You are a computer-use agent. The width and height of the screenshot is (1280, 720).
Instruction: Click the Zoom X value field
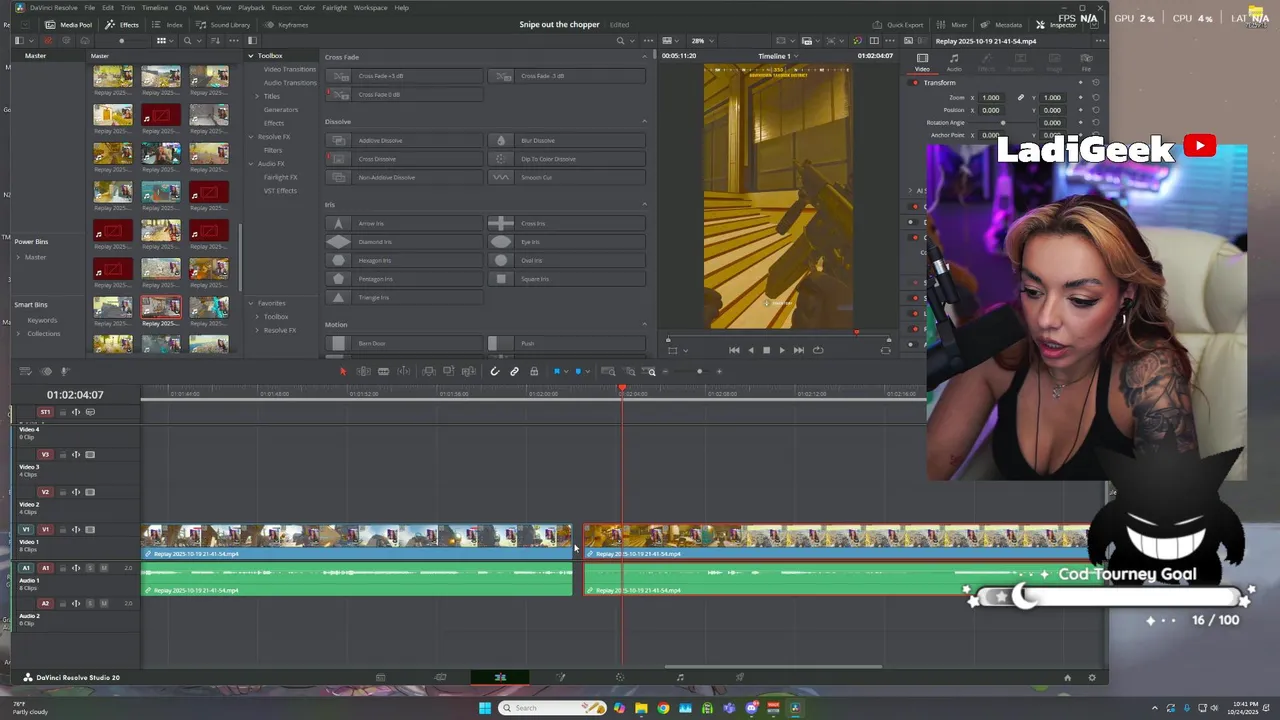click(x=990, y=98)
